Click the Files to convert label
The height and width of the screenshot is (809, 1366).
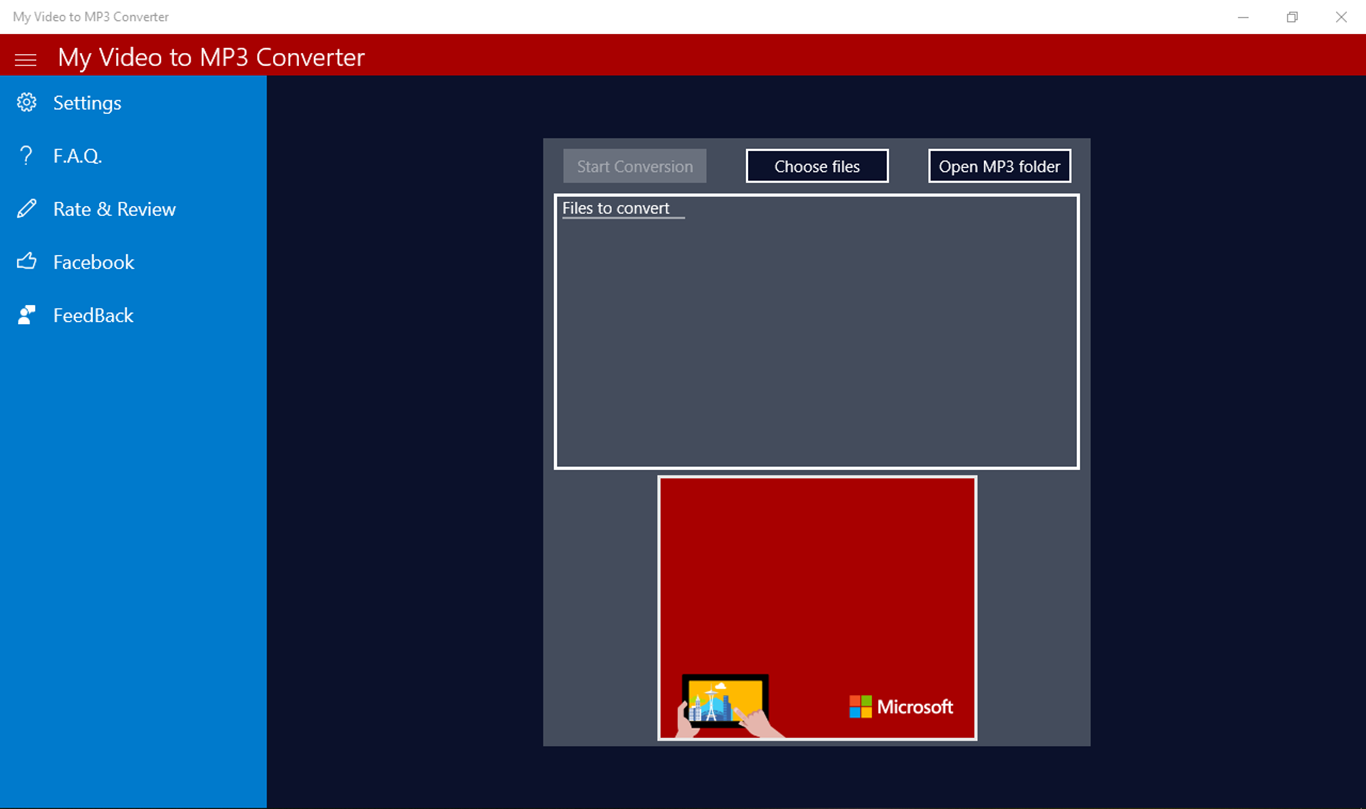pos(616,208)
